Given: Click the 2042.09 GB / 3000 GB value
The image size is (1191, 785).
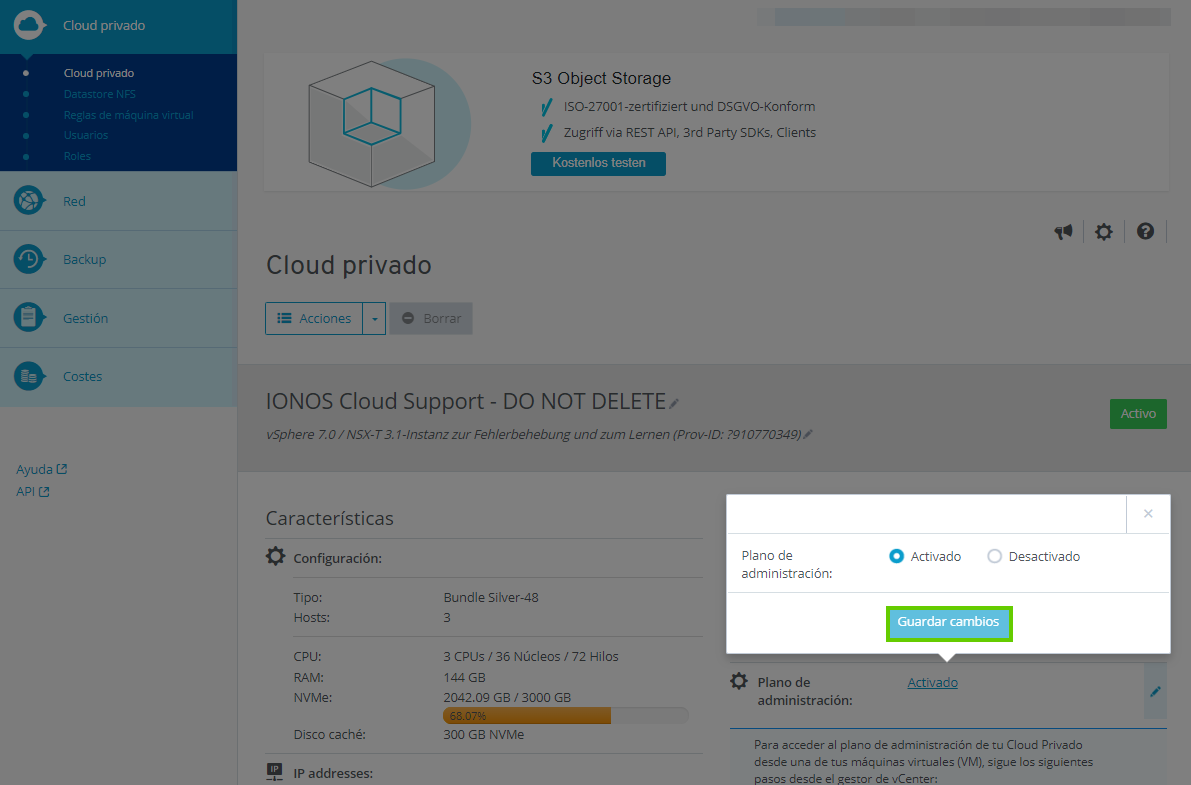Looking at the screenshot, I should click(x=507, y=698).
